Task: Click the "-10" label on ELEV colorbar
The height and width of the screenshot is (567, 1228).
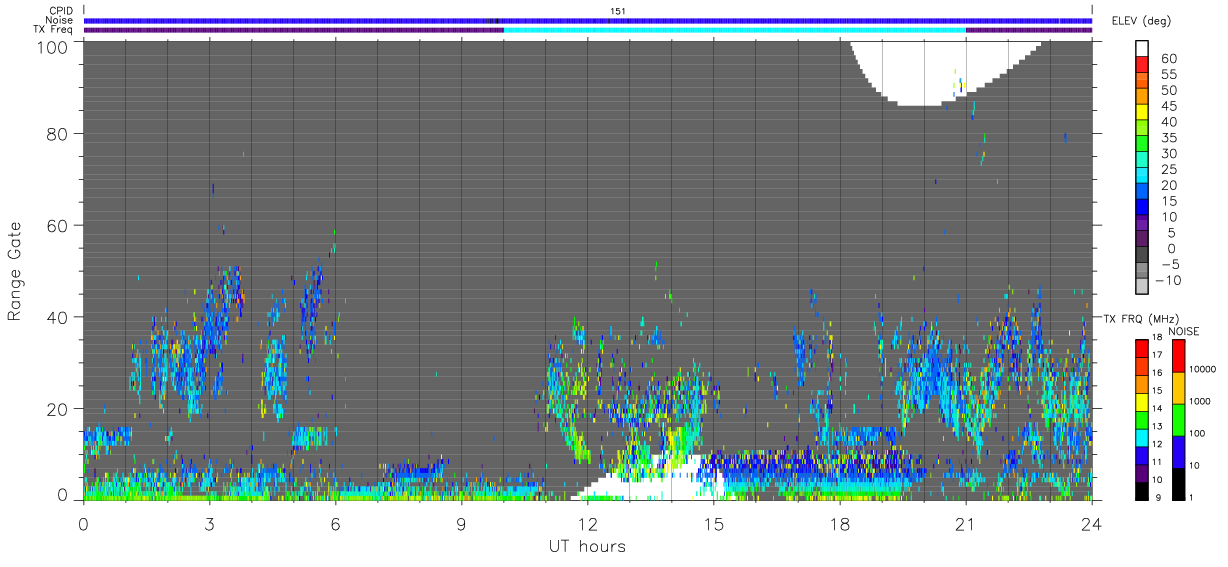Action: point(1167,281)
